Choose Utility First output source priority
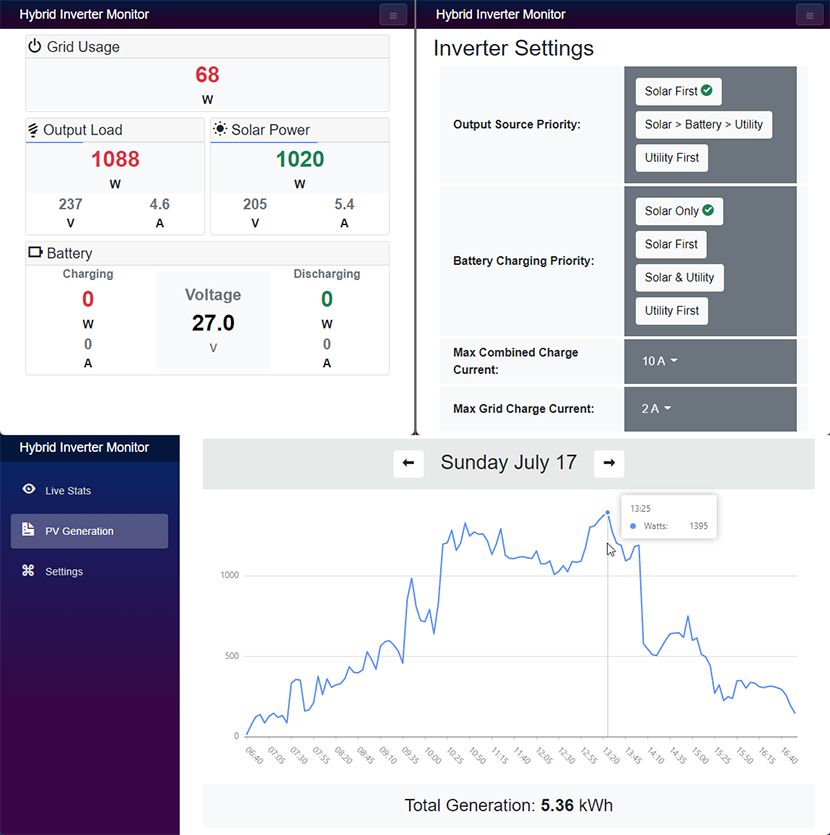The image size is (830, 835). click(x=671, y=158)
